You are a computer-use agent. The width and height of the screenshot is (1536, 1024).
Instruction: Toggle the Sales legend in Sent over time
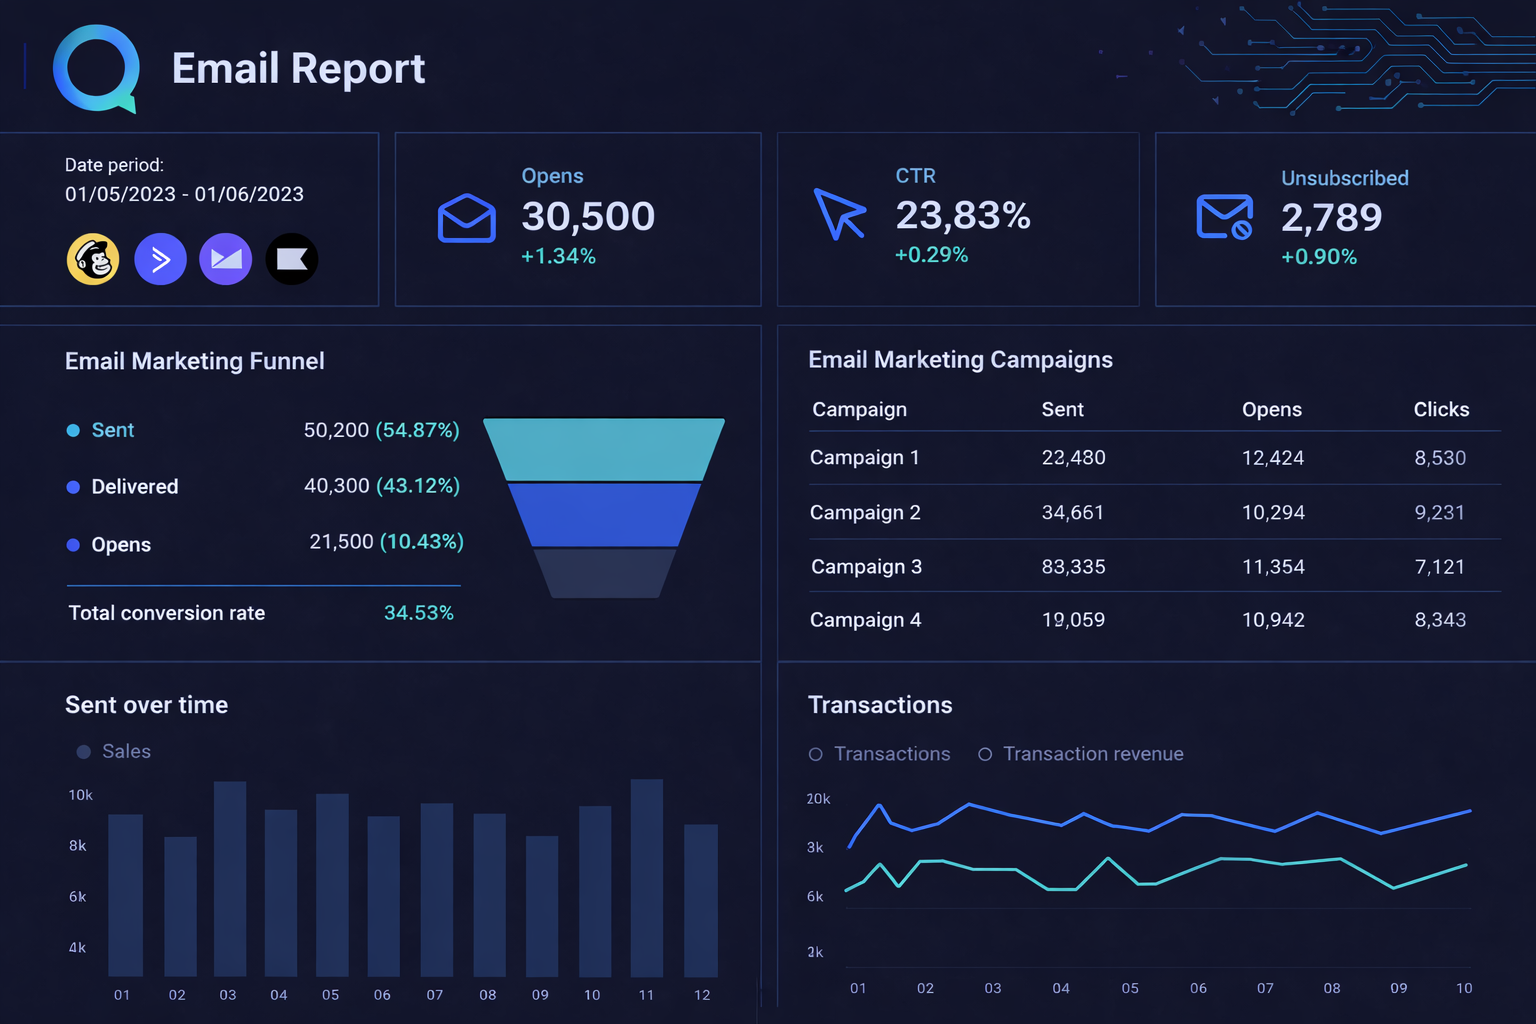[x=112, y=751]
